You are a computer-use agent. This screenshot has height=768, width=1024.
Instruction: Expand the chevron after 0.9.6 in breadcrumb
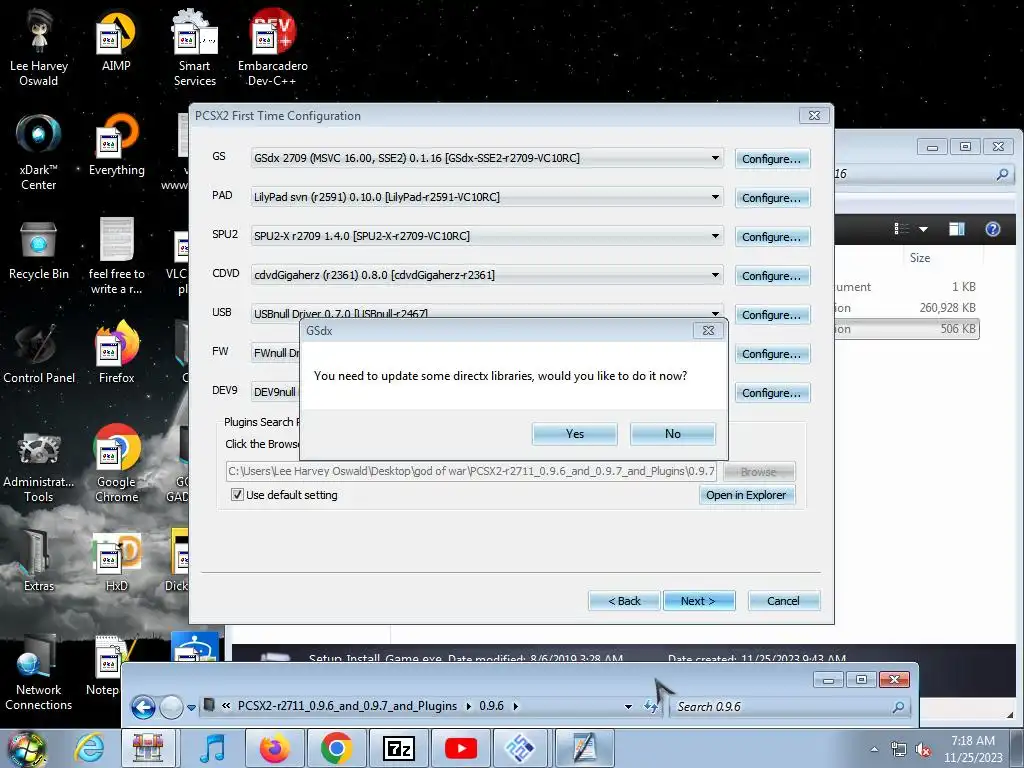[516, 706]
